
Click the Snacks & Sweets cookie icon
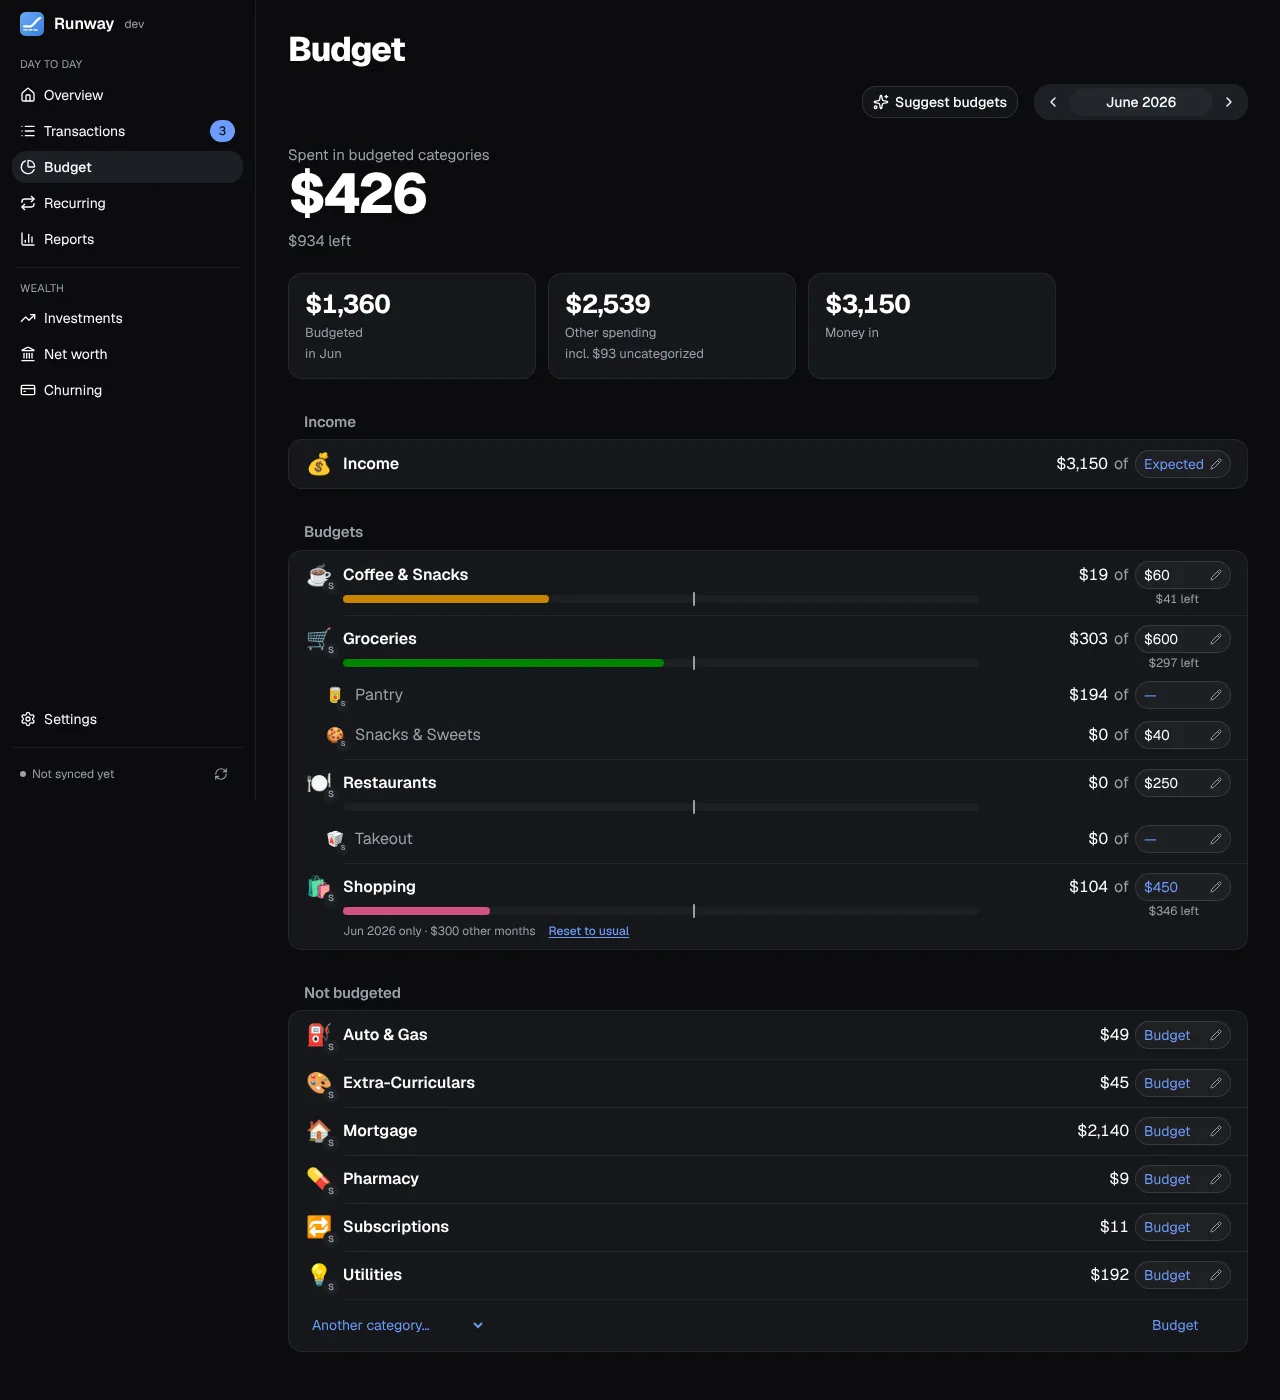pos(335,735)
